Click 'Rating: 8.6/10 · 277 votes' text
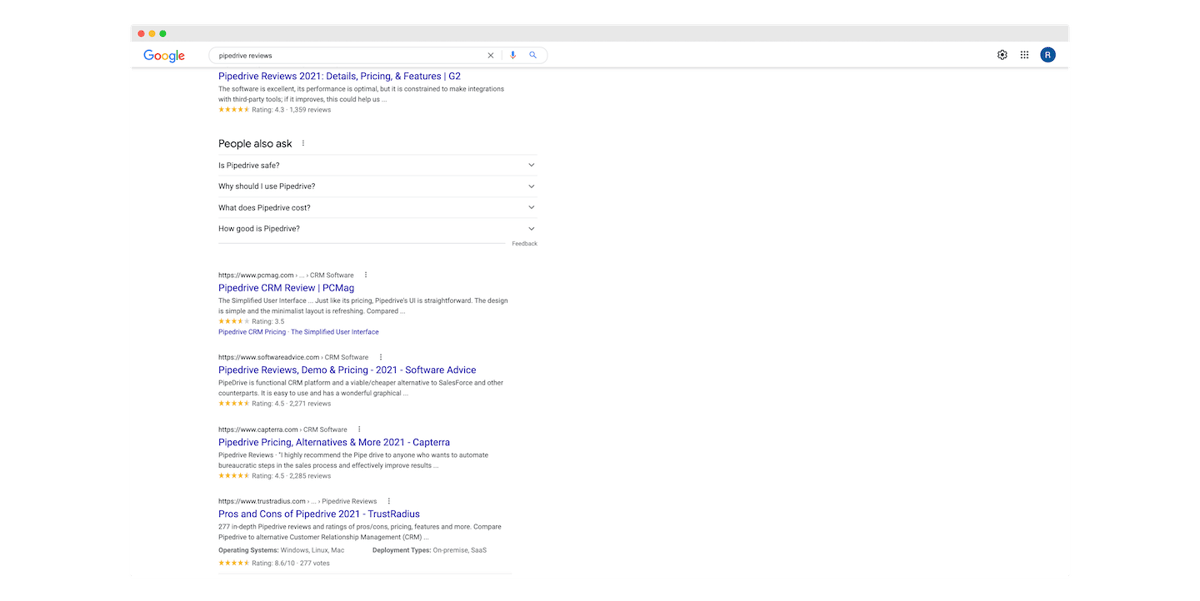The width and height of the screenshot is (1200, 601). tap(291, 563)
